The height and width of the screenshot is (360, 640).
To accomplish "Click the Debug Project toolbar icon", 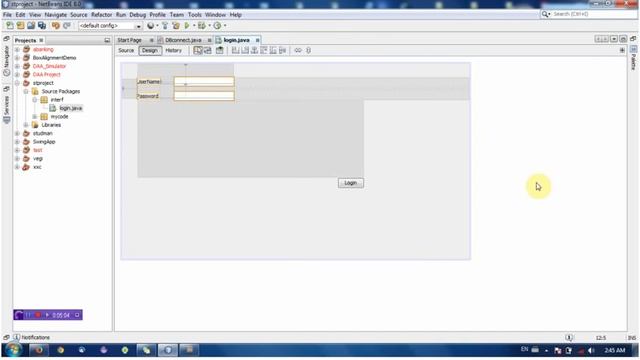I will [x=202, y=25].
